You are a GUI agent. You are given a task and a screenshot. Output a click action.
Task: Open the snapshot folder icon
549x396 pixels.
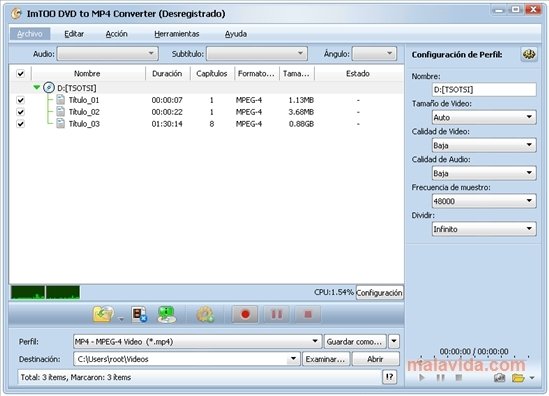coord(518,378)
